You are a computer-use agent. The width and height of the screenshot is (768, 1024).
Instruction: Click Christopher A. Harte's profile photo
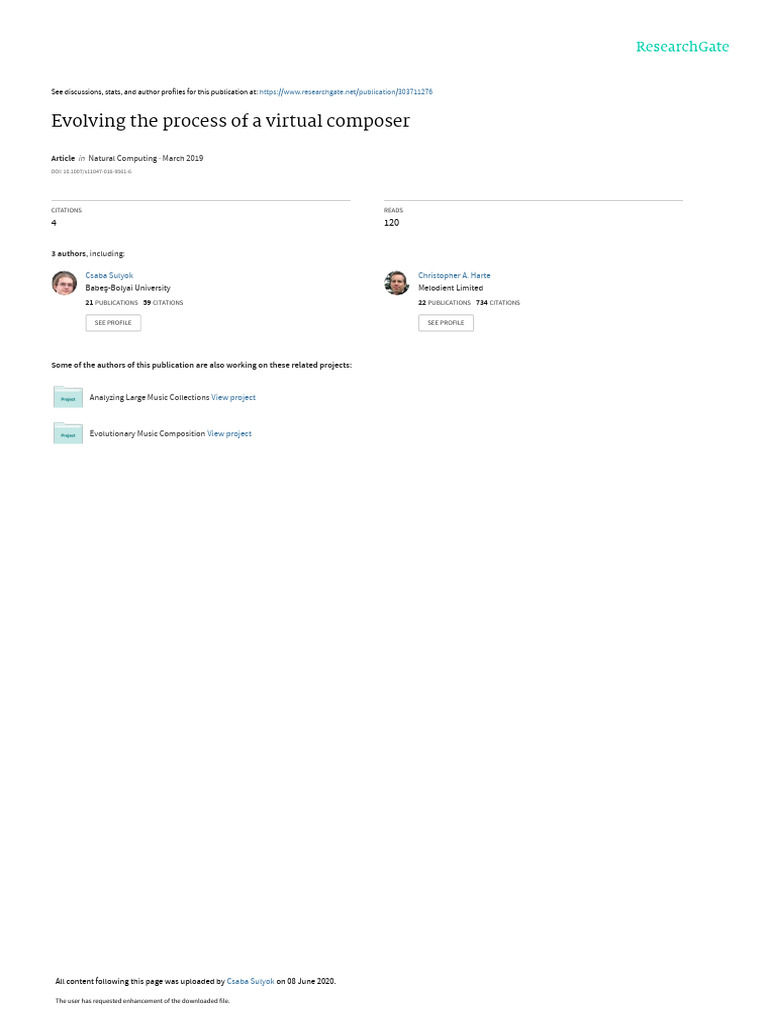pos(397,283)
